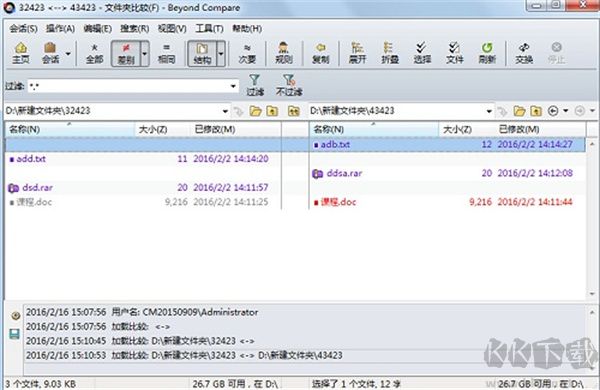Click the eye icon beside the log panel
Viewport: 600px width, 390px height.
pyautogui.click(x=16, y=315)
